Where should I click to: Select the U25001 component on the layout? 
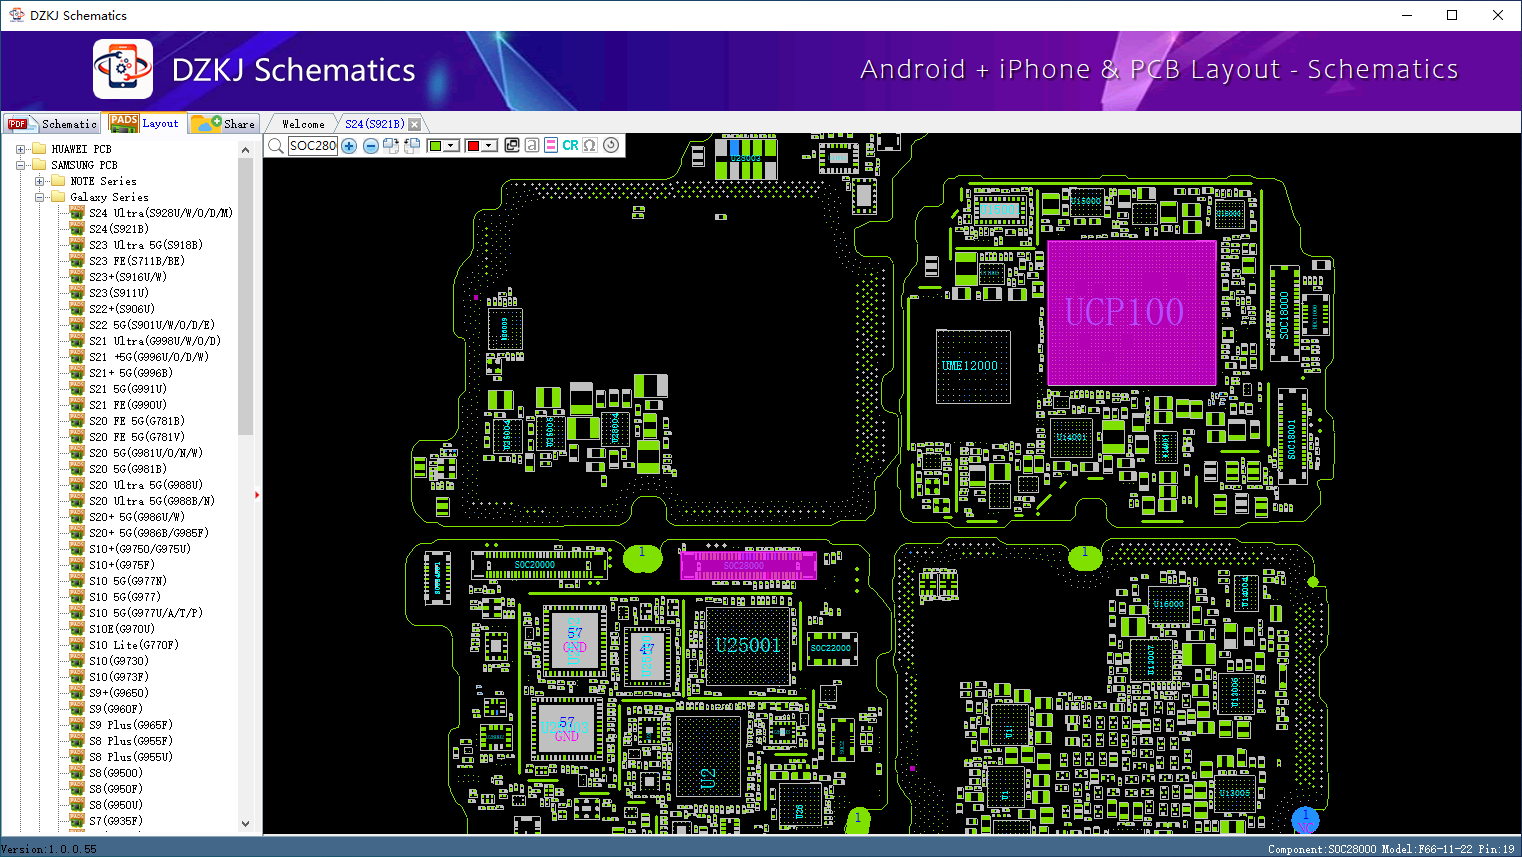pyautogui.click(x=748, y=646)
